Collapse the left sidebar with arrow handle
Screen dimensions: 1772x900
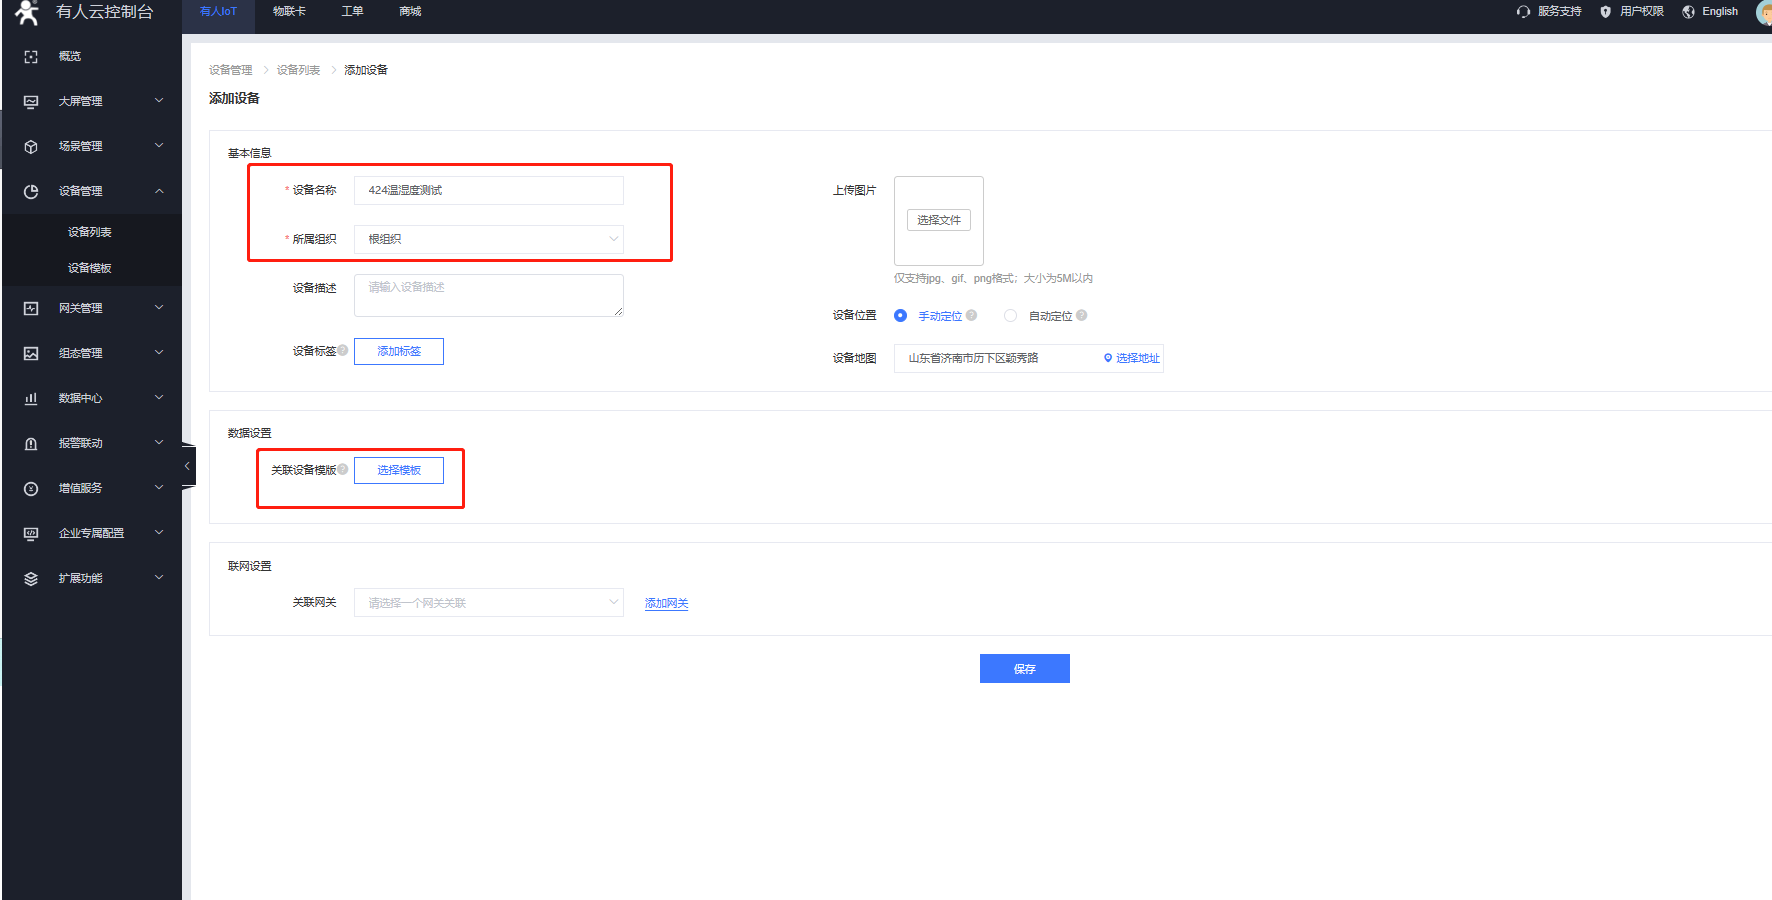click(x=187, y=466)
